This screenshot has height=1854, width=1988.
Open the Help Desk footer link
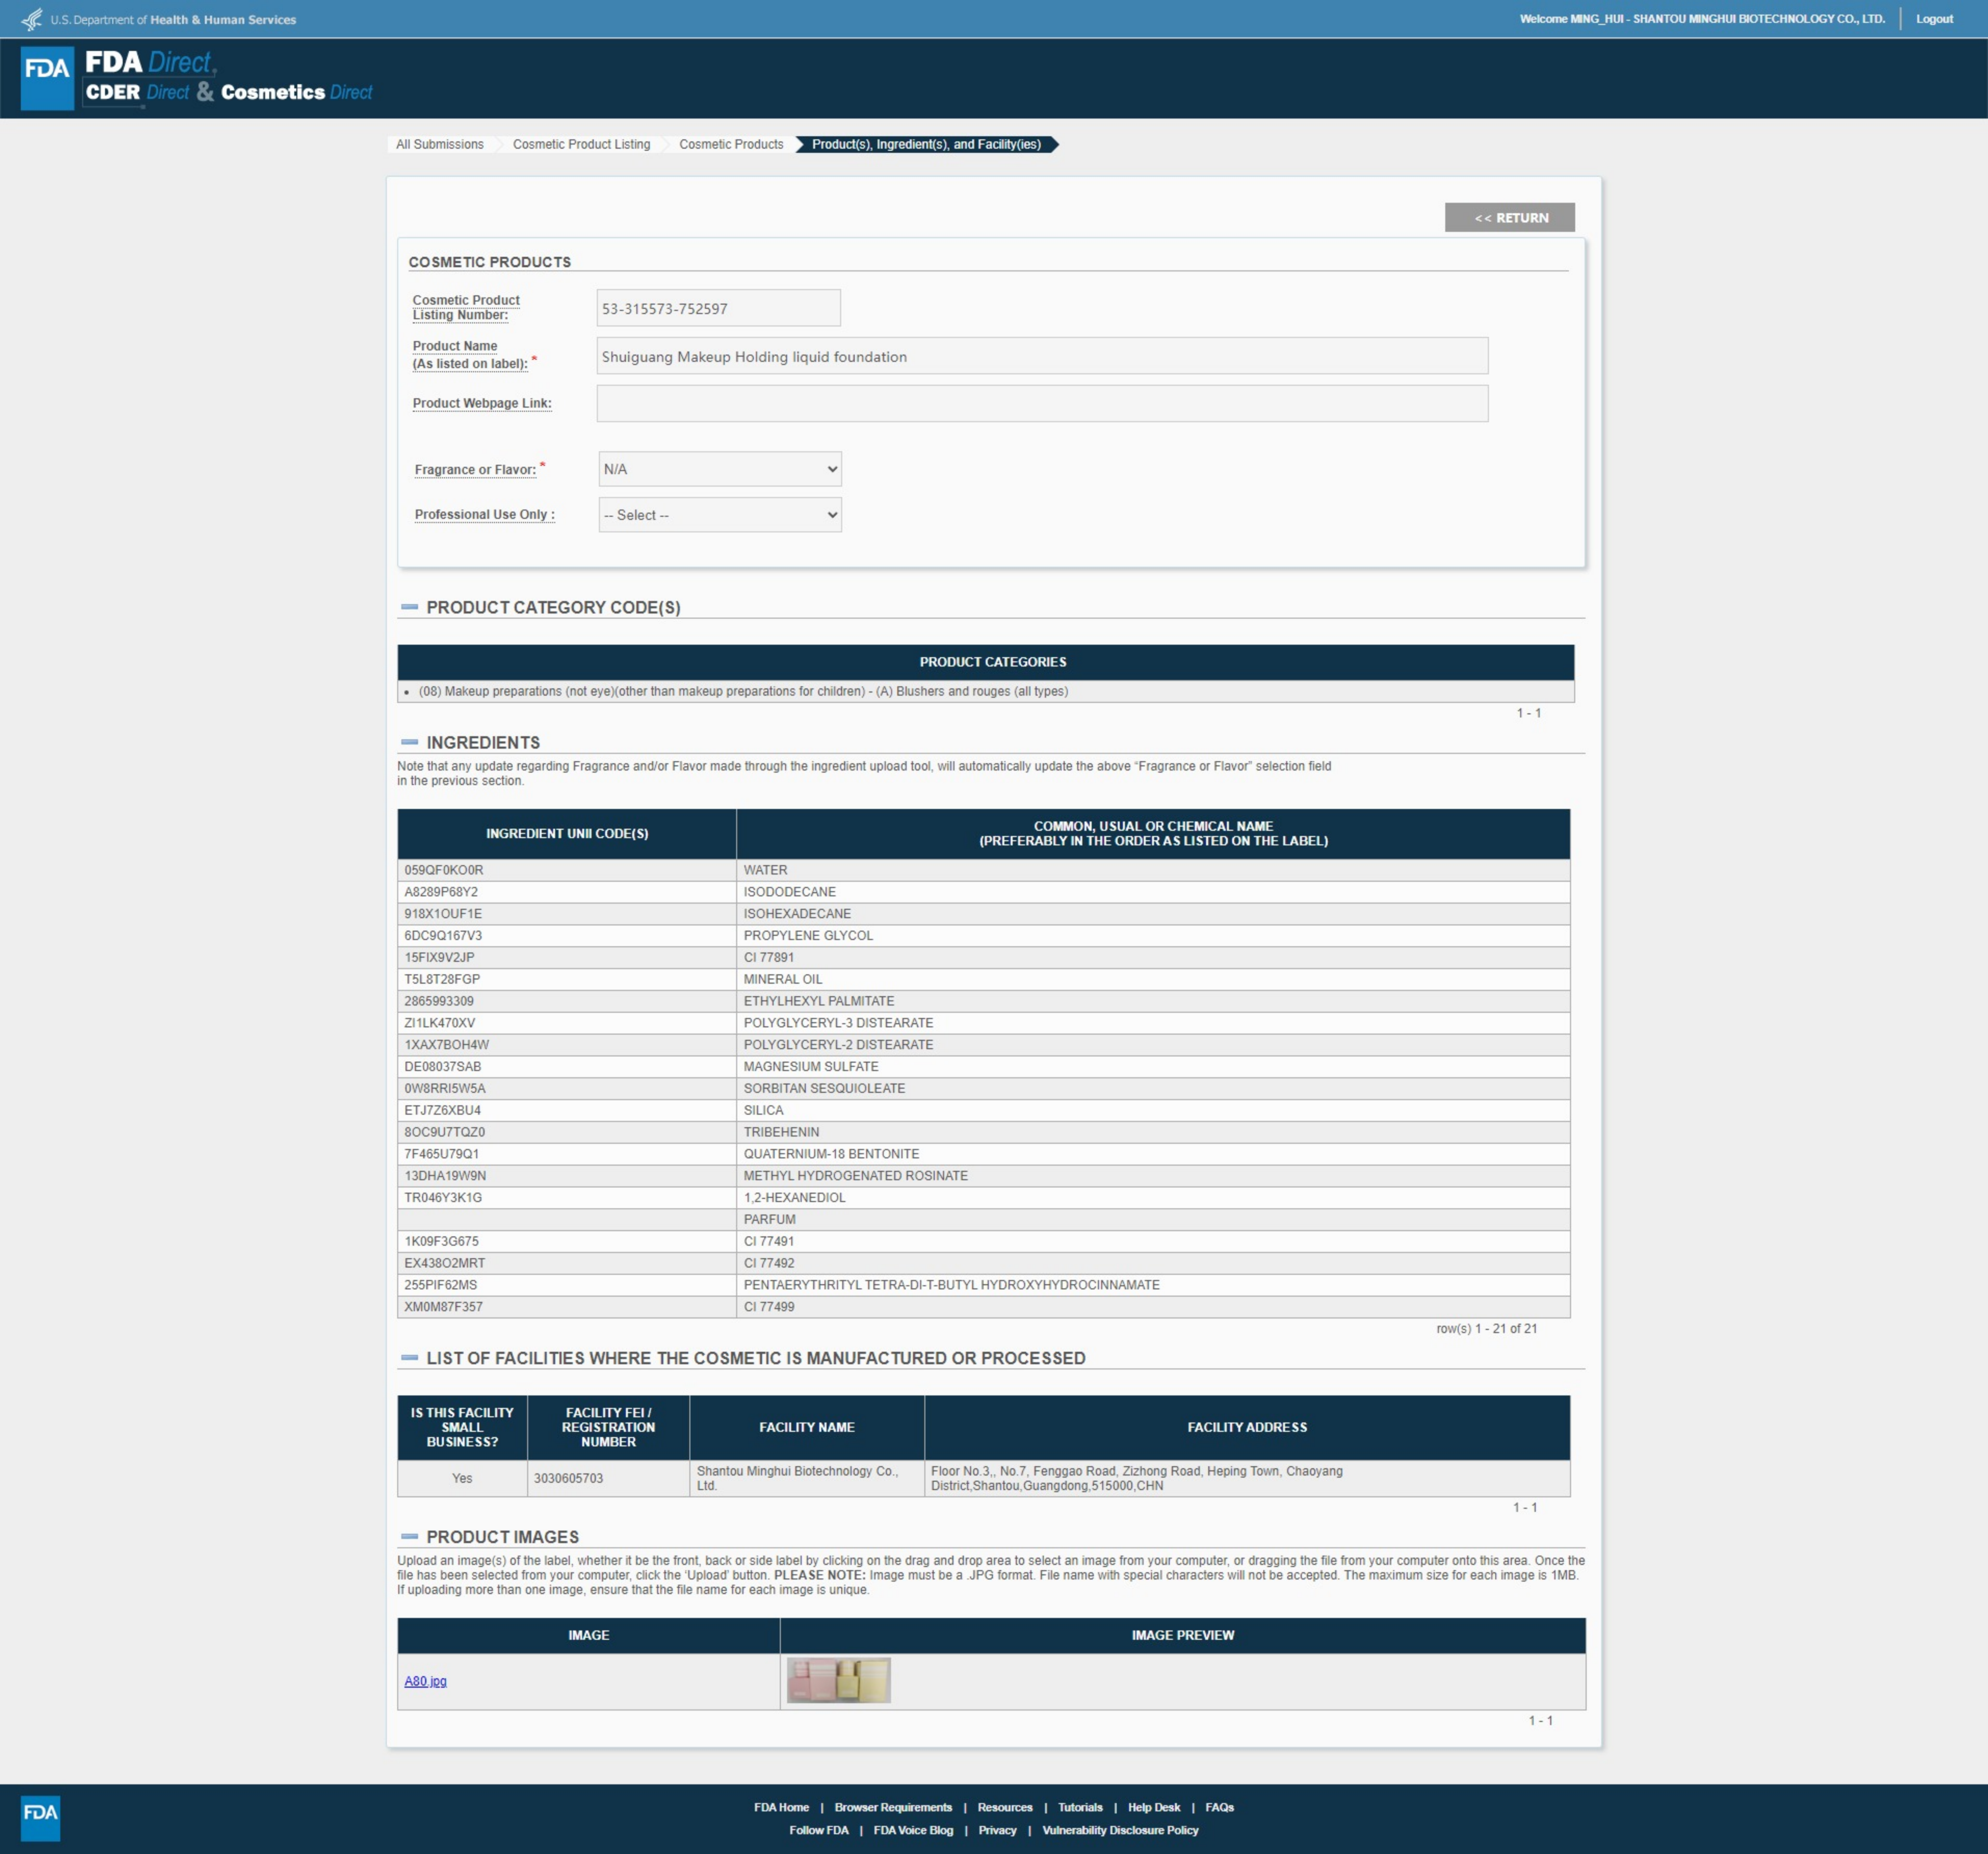(x=1153, y=1807)
